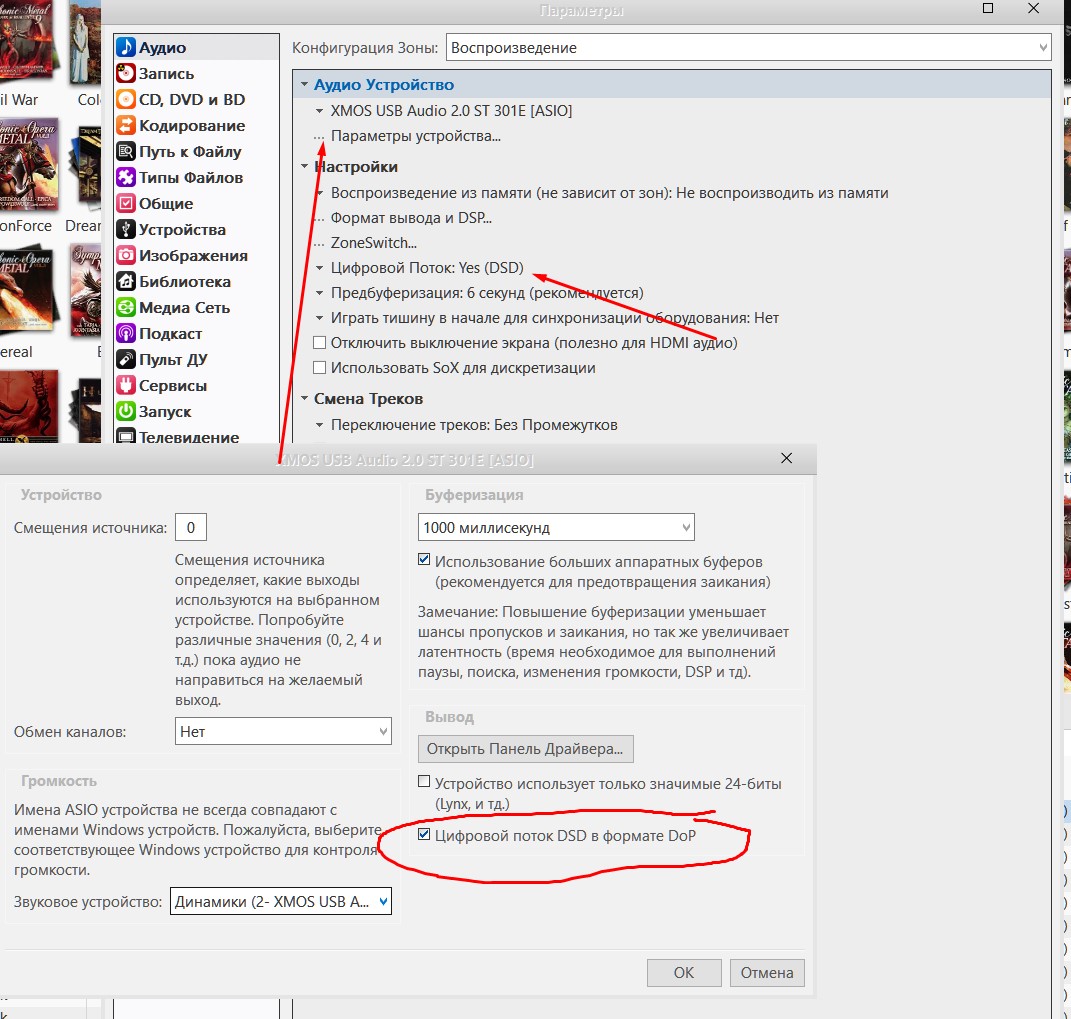Click the Открыть Панель Драйвера button
This screenshot has height=1019, width=1071.
[x=525, y=749]
